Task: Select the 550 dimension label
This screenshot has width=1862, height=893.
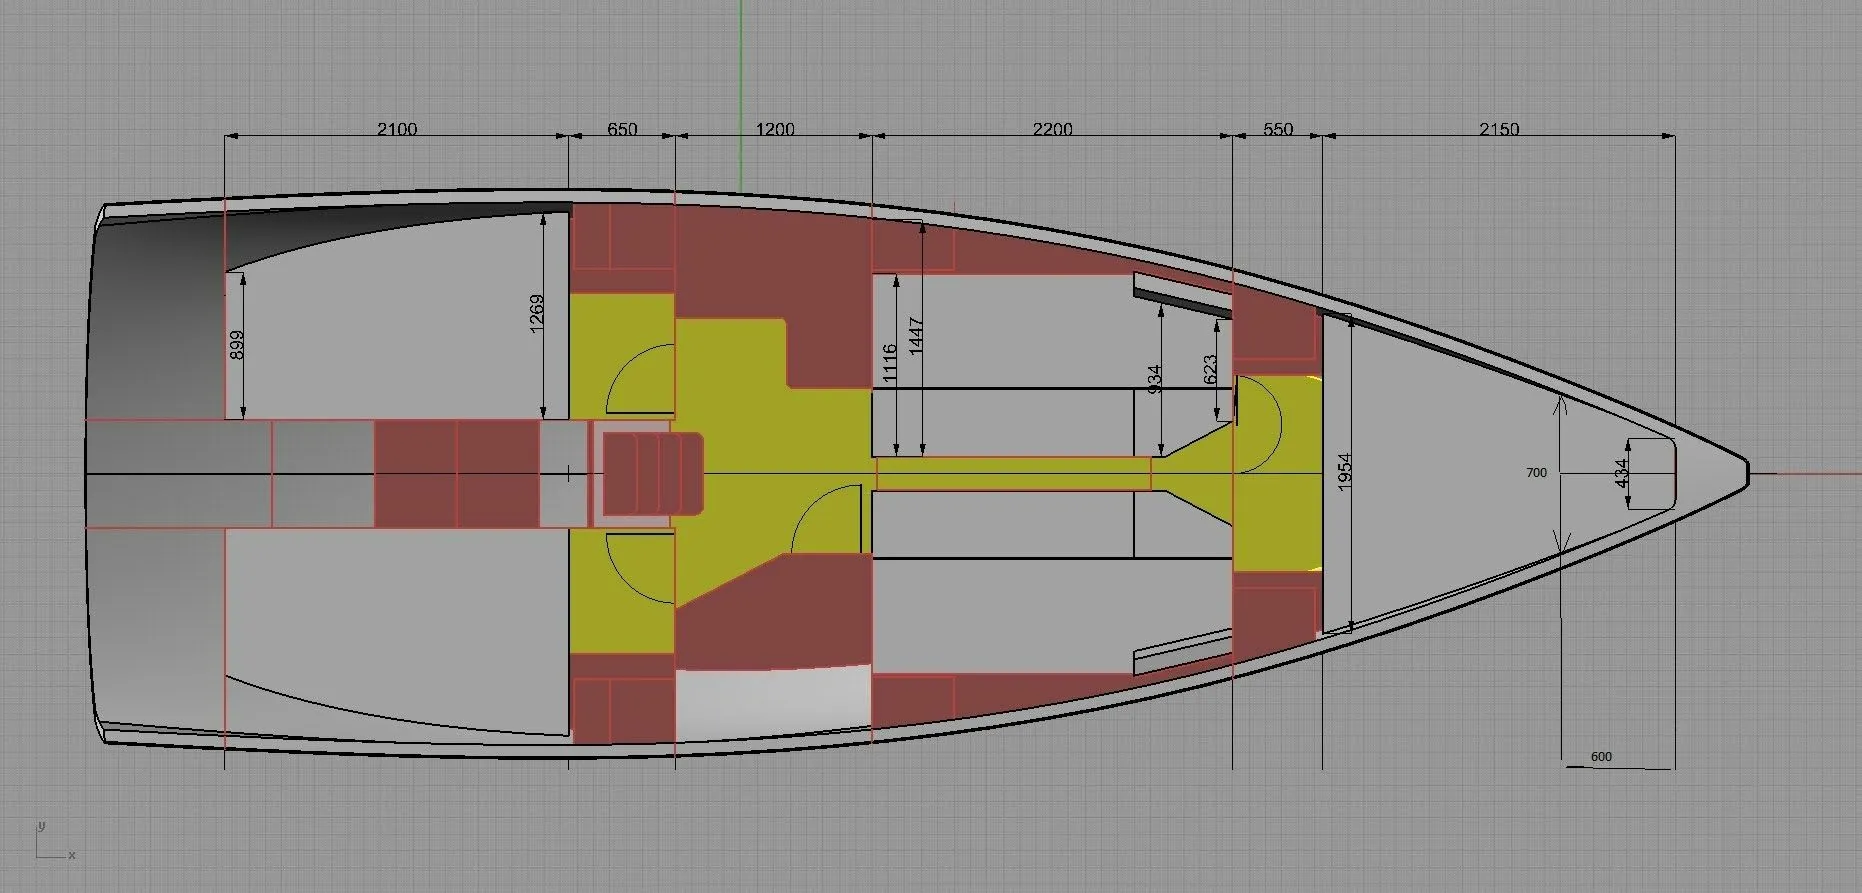Action: [1277, 129]
